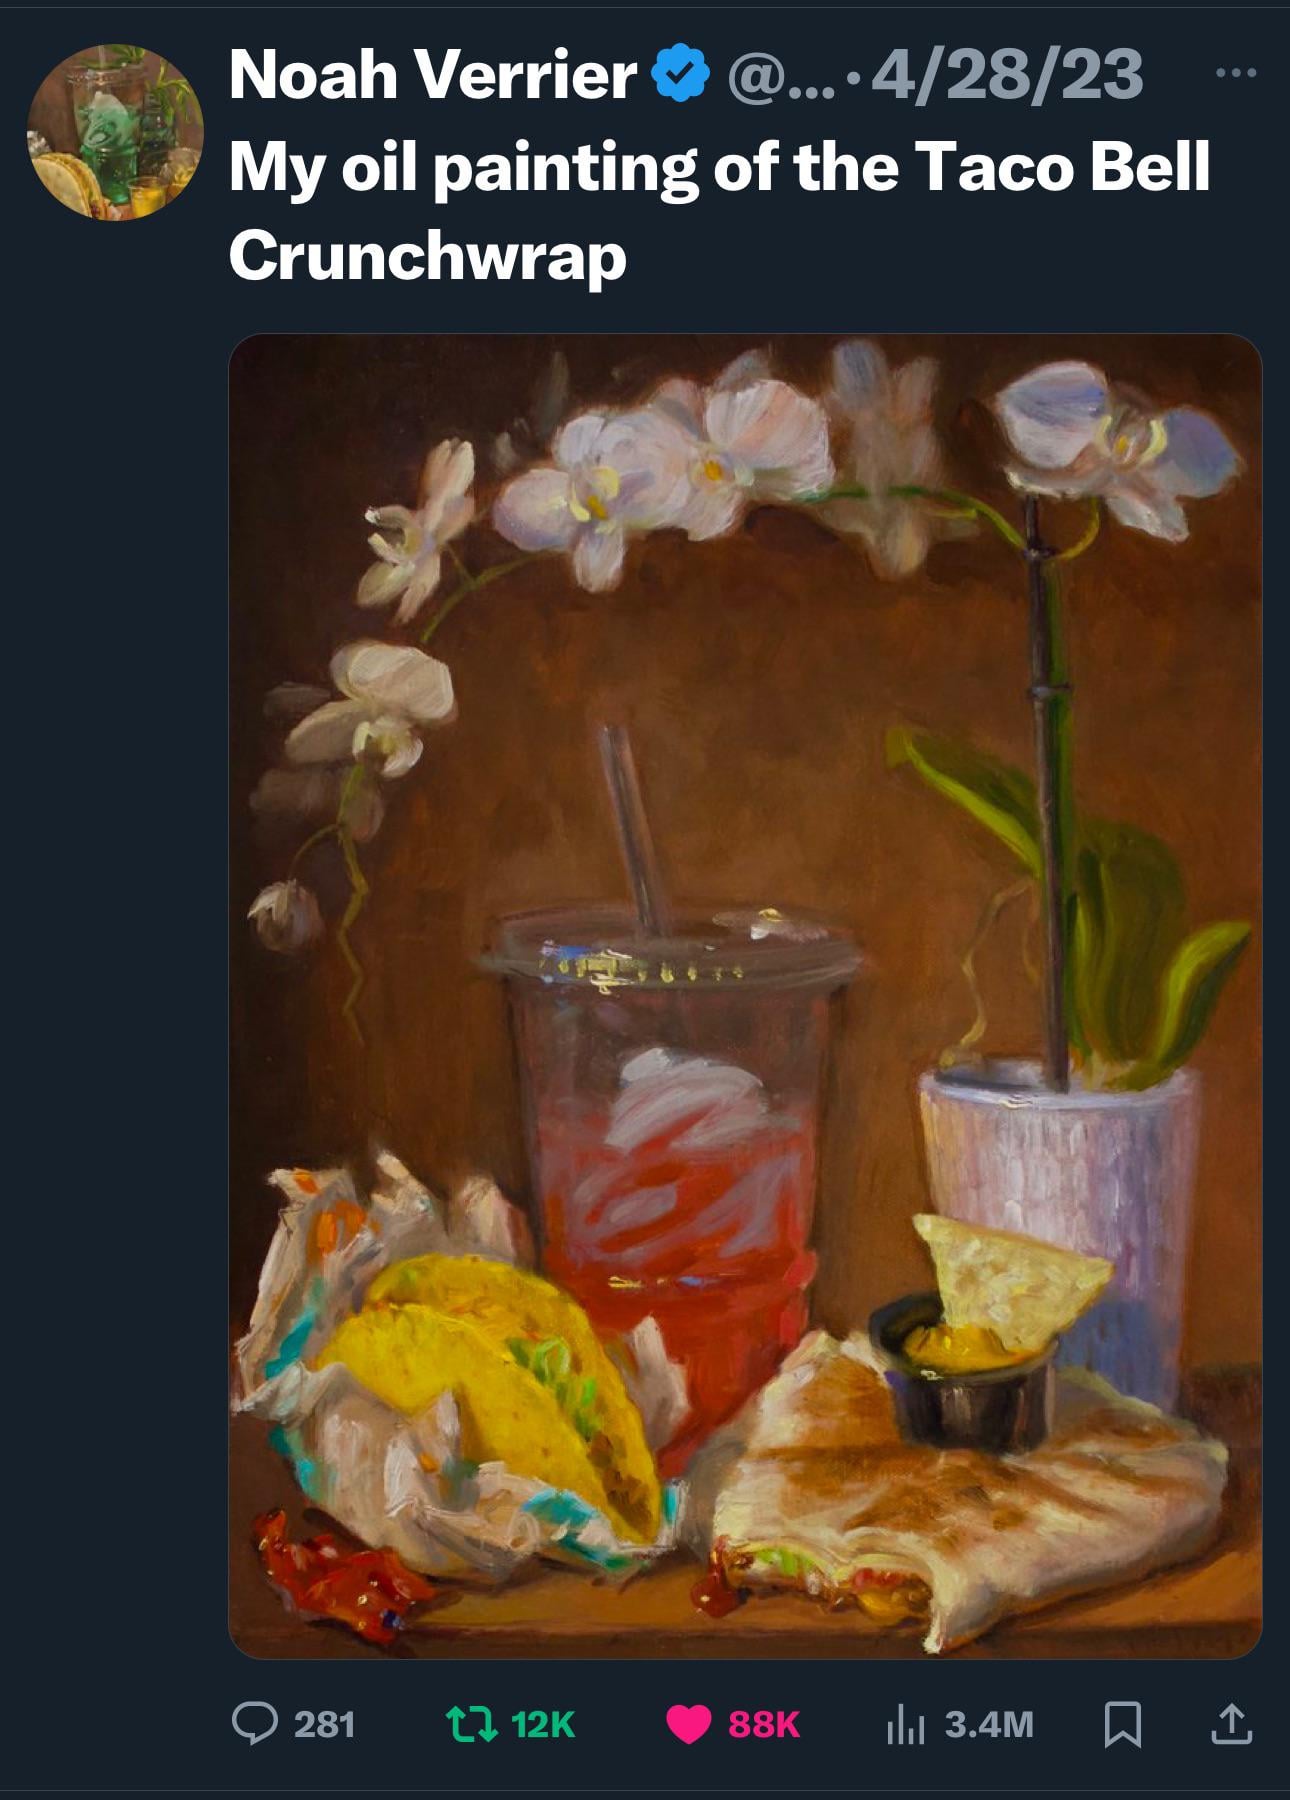
Task: Click the Noah Verrier display name
Action: (433, 75)
